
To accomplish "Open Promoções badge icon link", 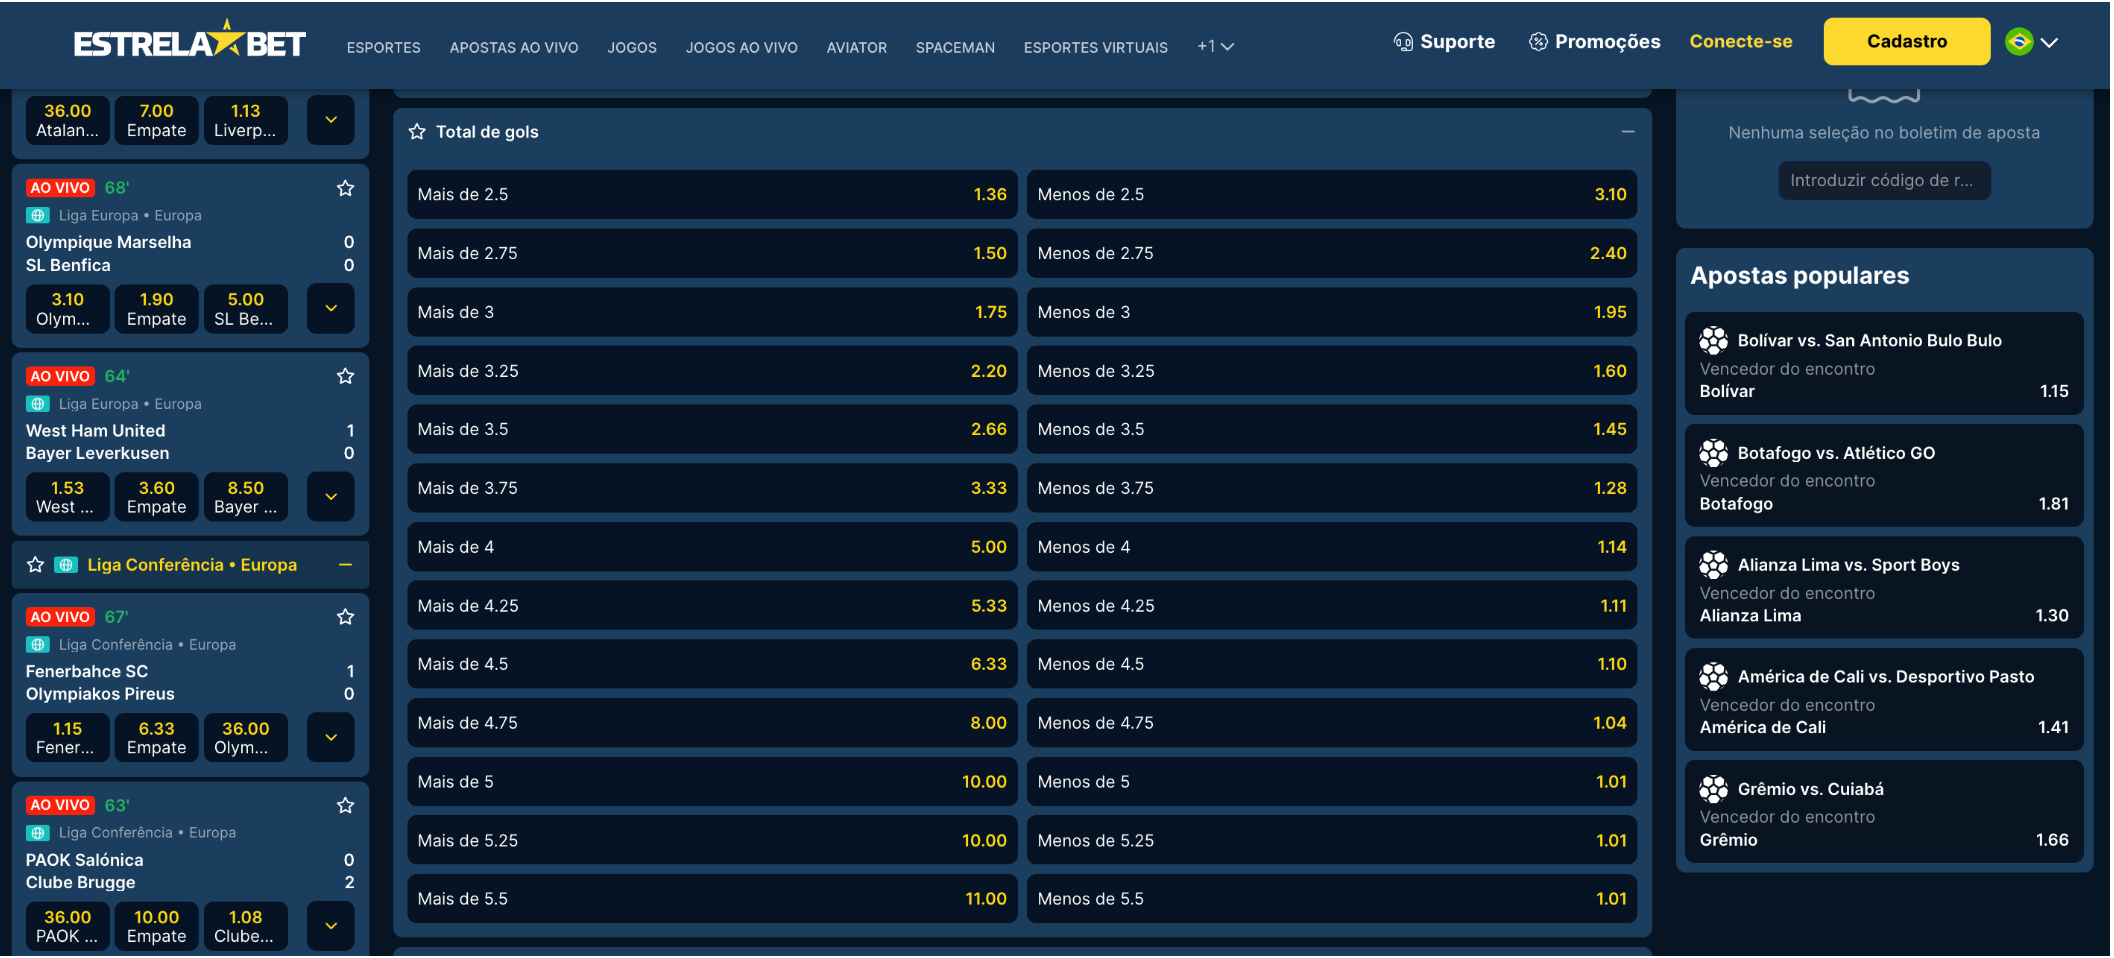I will [x=1538, y=42].
